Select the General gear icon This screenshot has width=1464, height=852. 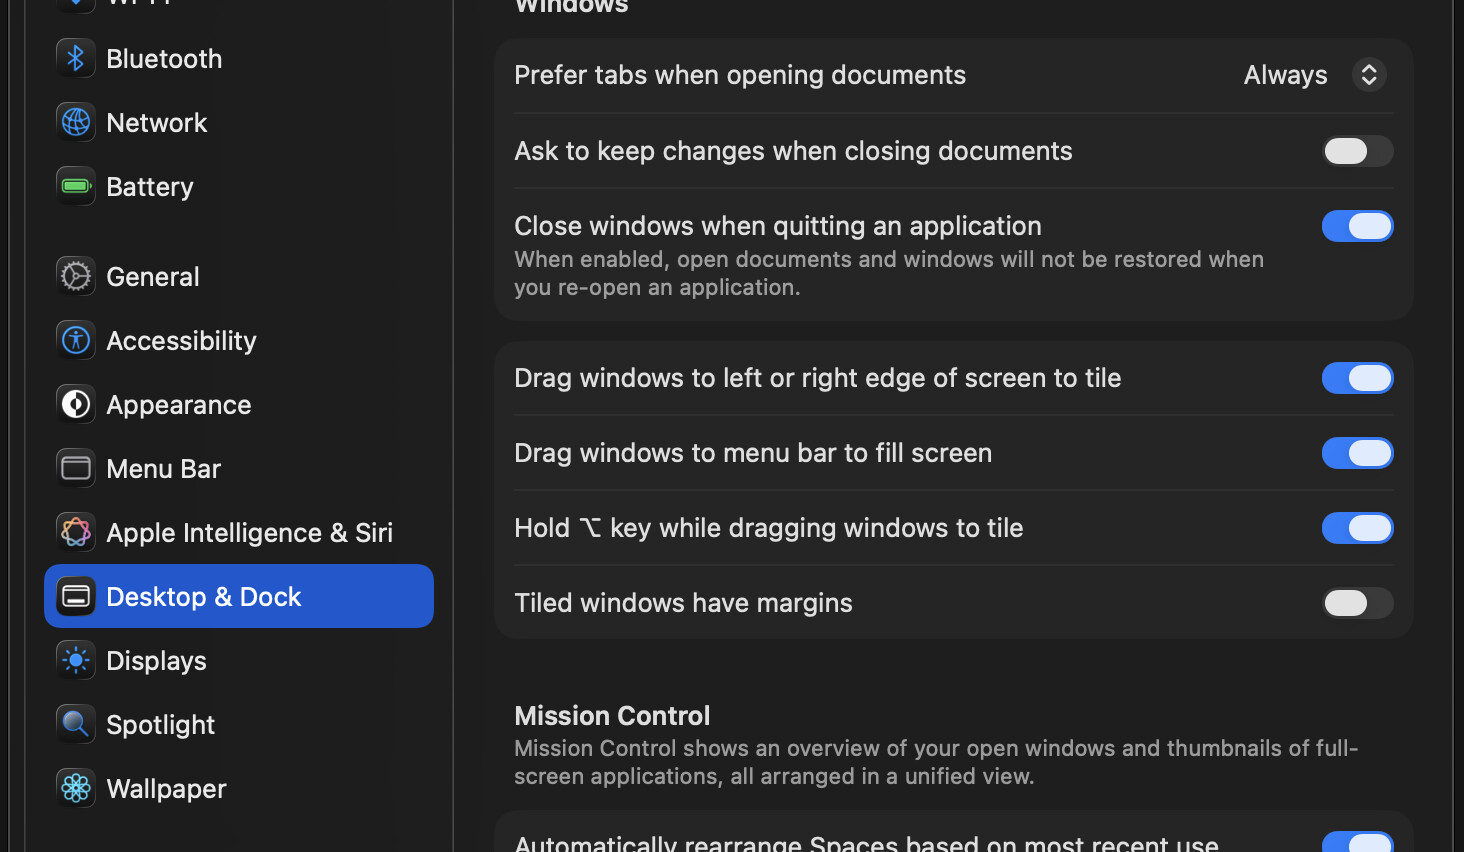pos(76,277)
